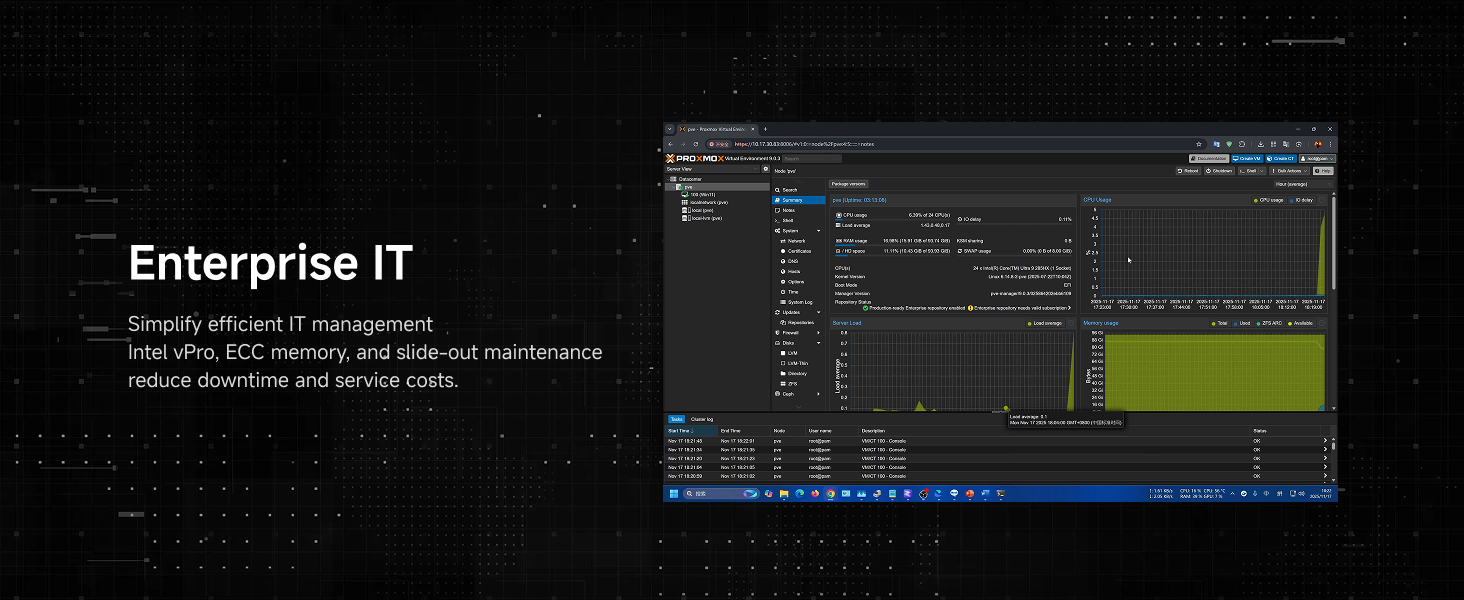Toggle ZFS ARC series in the Memory legend
The width and height of the screenshot is (1464, 600).
(x=1272, y=323)
